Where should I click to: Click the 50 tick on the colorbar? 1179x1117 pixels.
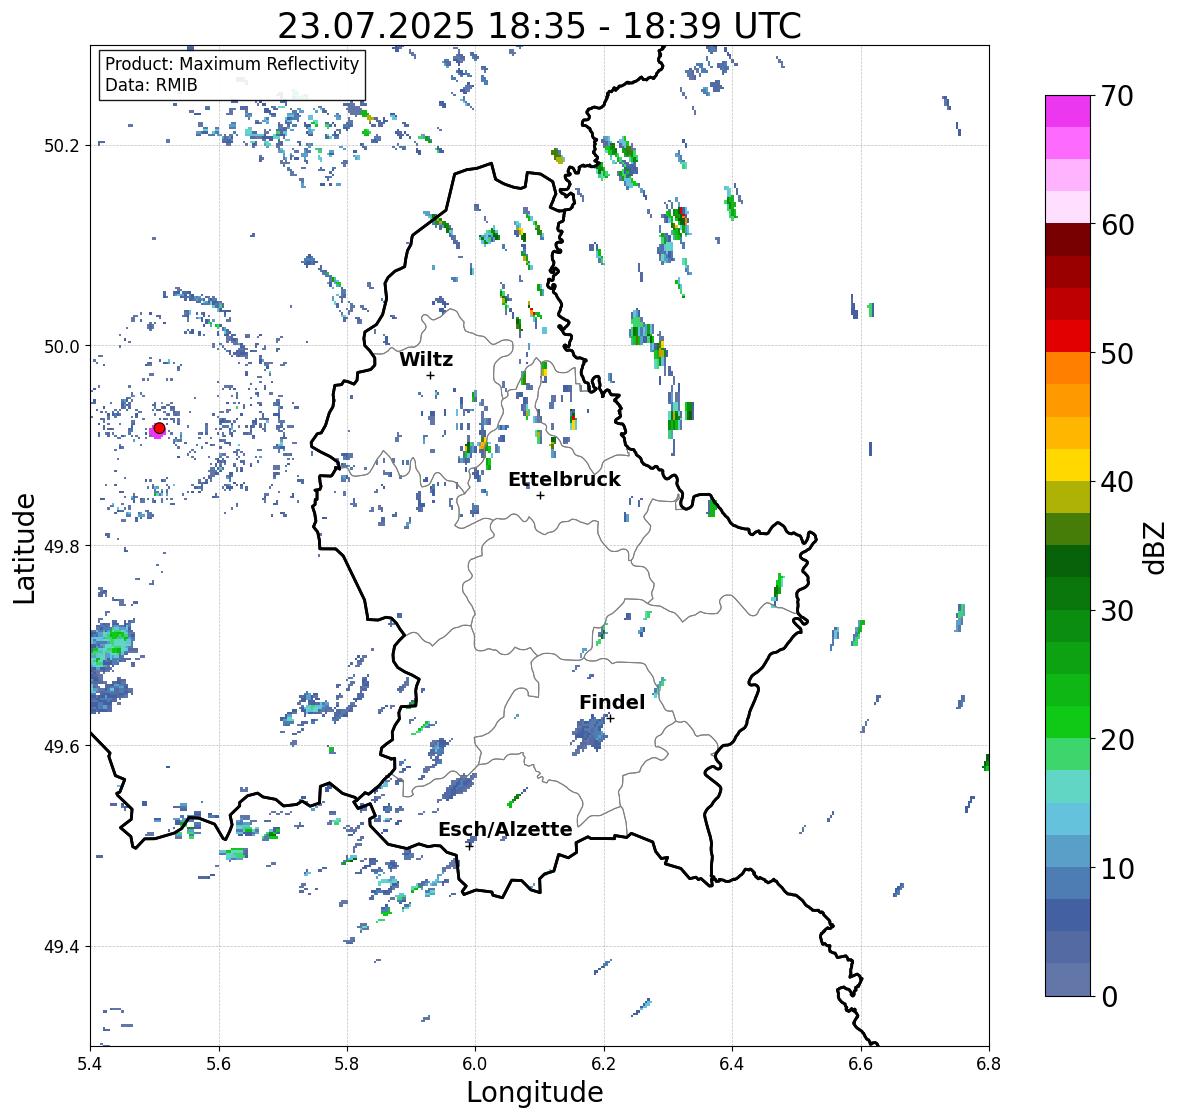[x=1117, y=353]
